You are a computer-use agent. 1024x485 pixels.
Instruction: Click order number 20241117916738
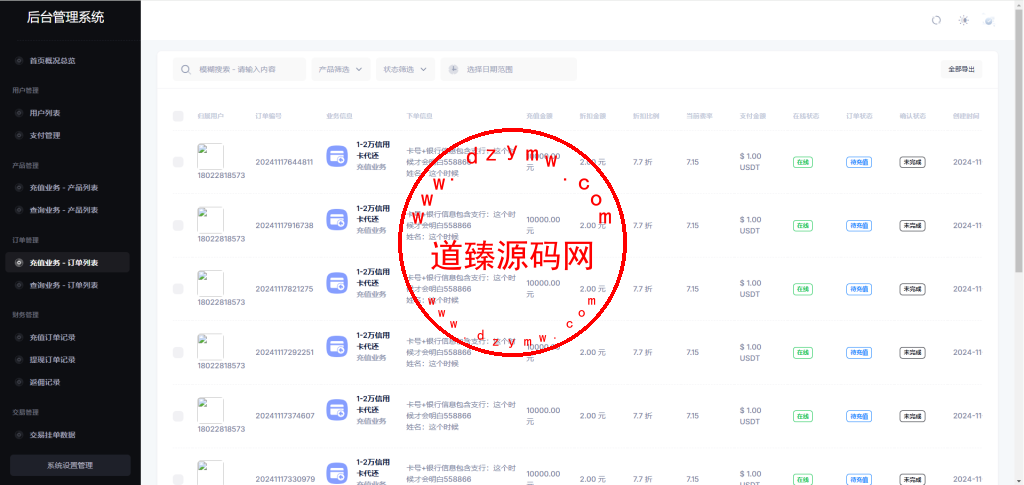(x=284, y=225)
